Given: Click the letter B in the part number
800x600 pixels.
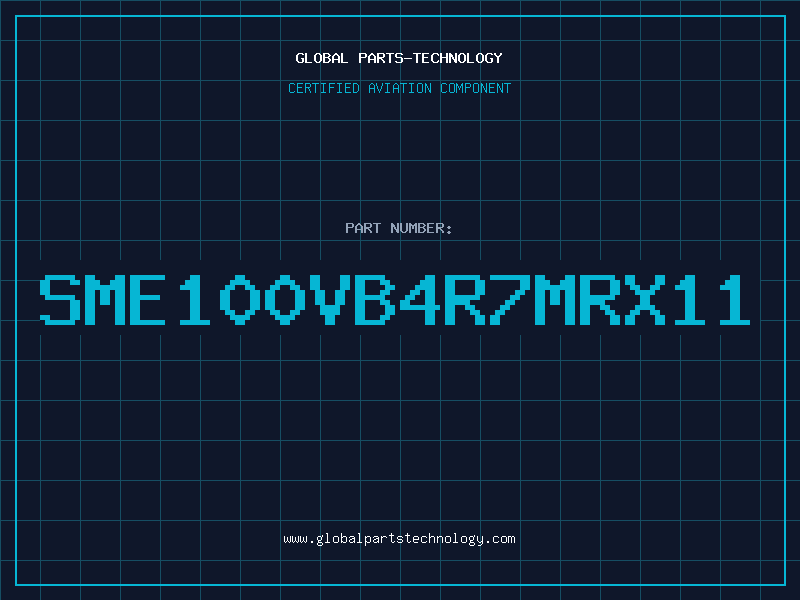Looking at the screenshot, I should [x=374, y=300].
